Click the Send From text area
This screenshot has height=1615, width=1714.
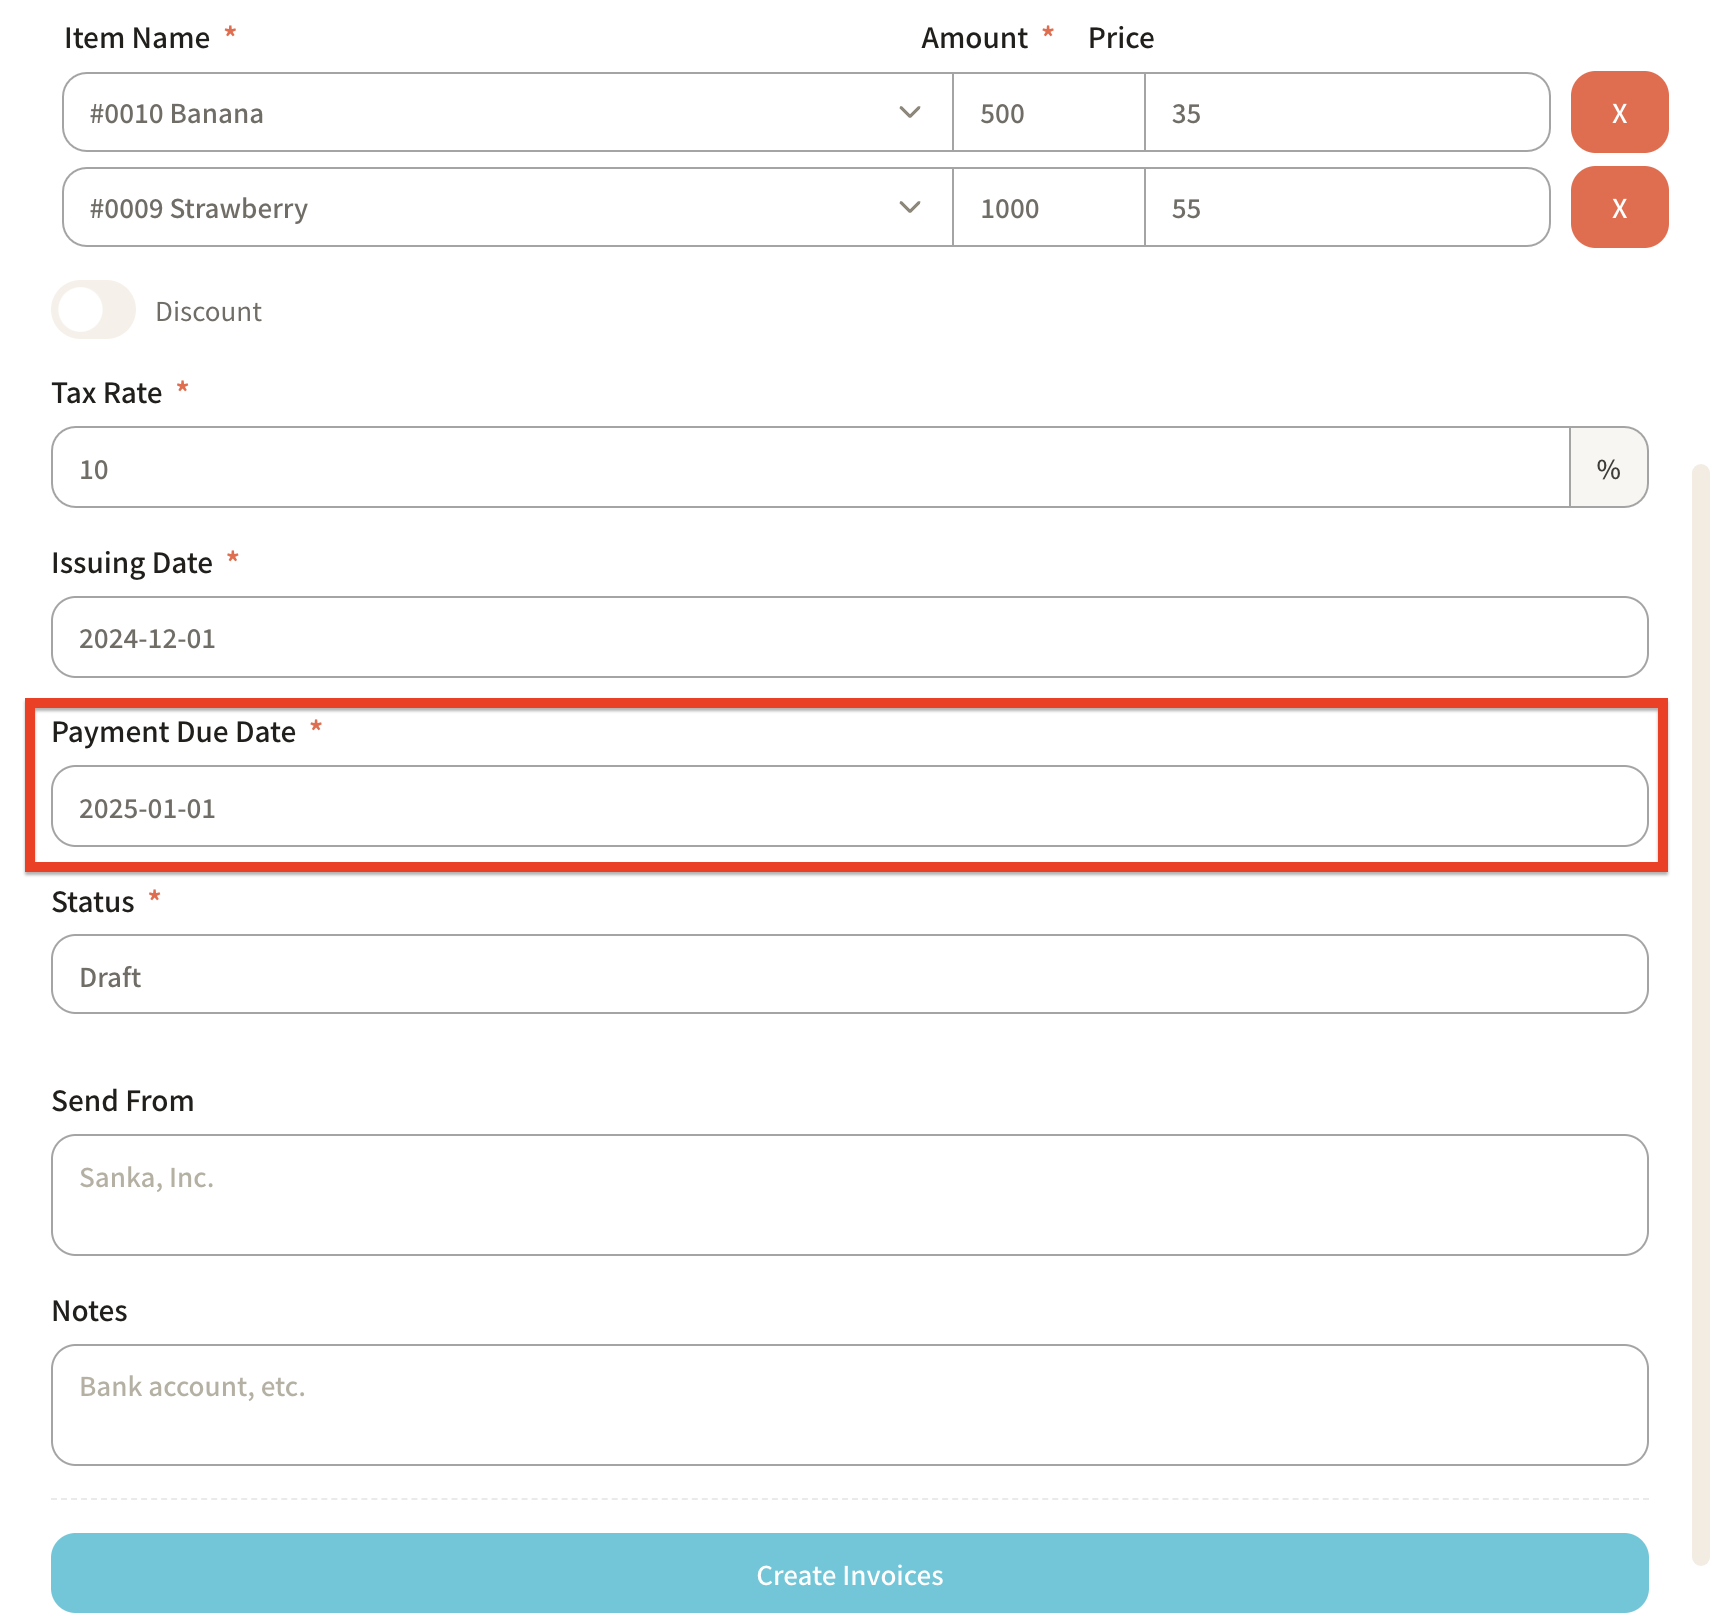[x=848, y=1194]
